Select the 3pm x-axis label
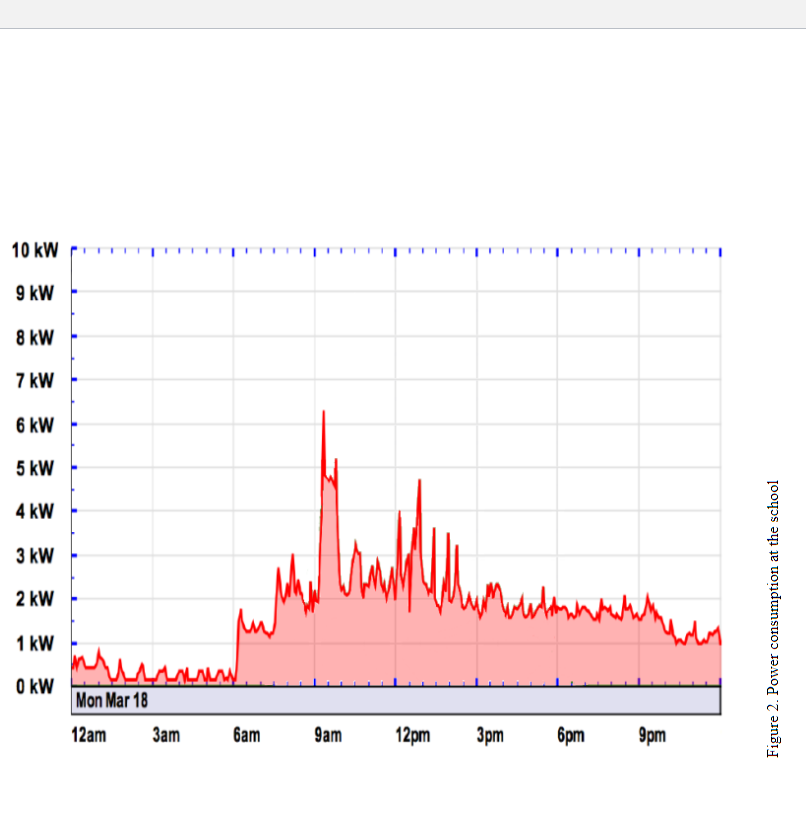 (x=490, y=735)
